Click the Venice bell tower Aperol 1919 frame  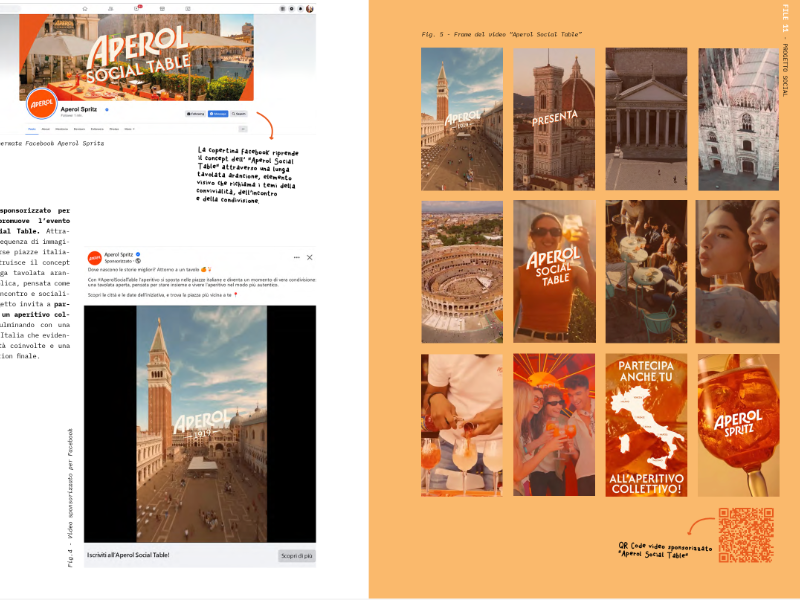[462, 119]
